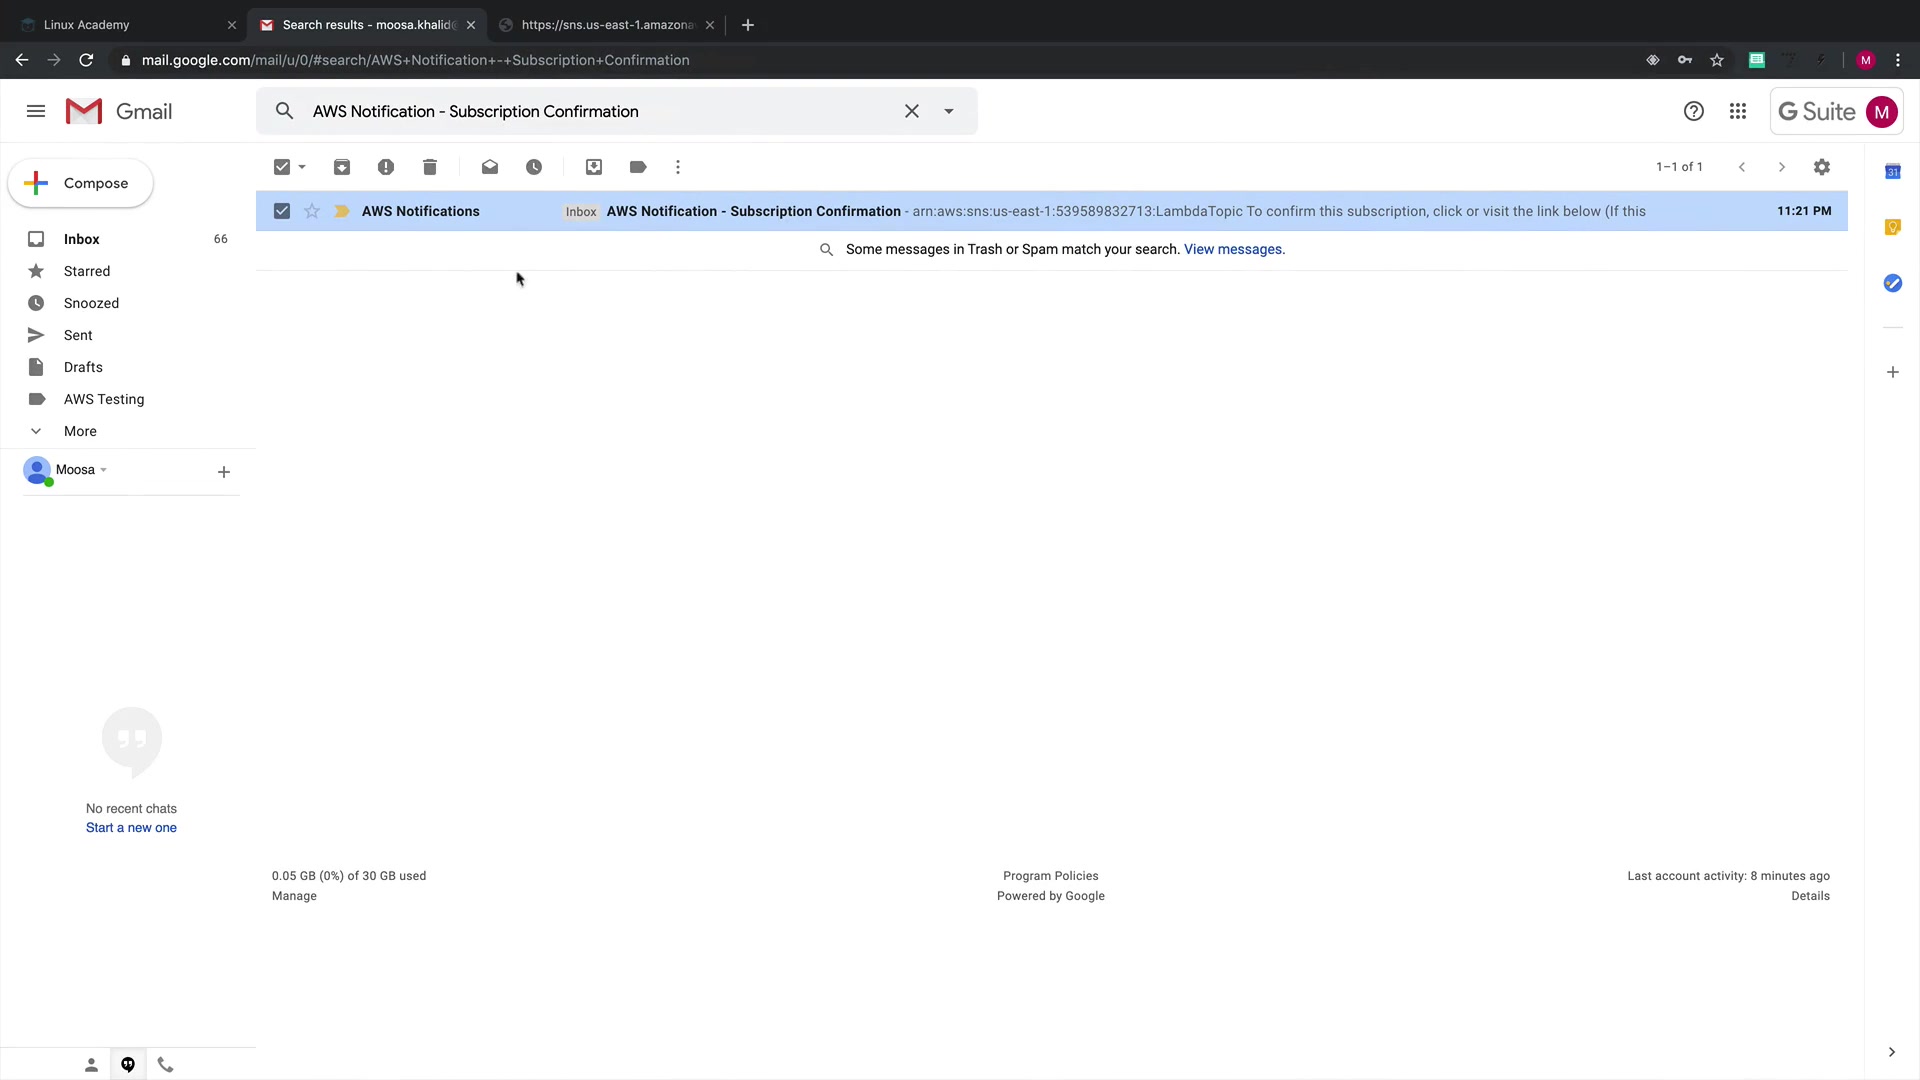Open the Google apps grid
Image resolution: width=1920 pixels, height=1080 pixels.
tap(1738, 112)
